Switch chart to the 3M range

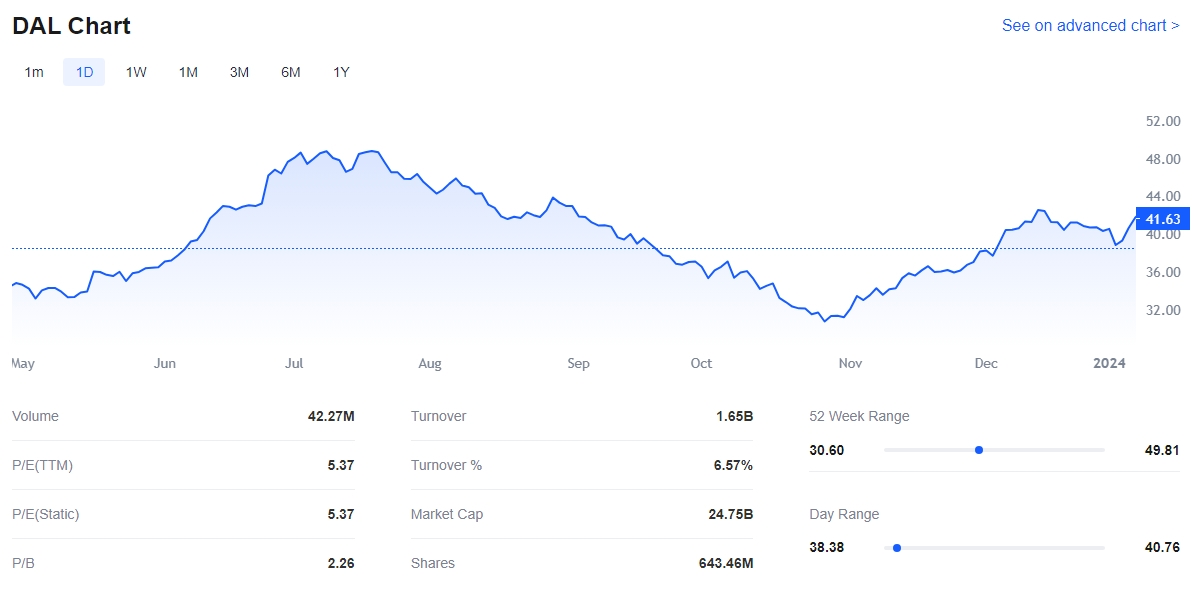[239, 72]
